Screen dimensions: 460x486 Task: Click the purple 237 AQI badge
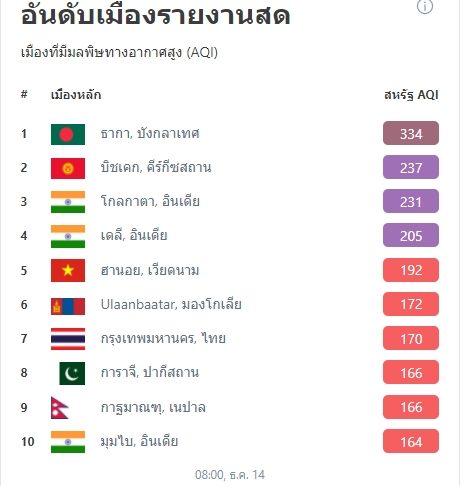click(411, 167)
